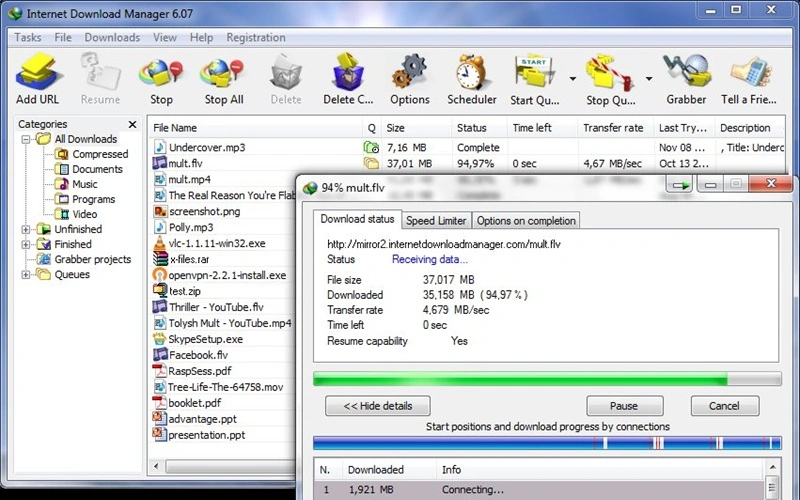The image size is (800, 500).
Task: Click the blue connections progress bar
Action: pyautogui.click(x=547, y=443)
